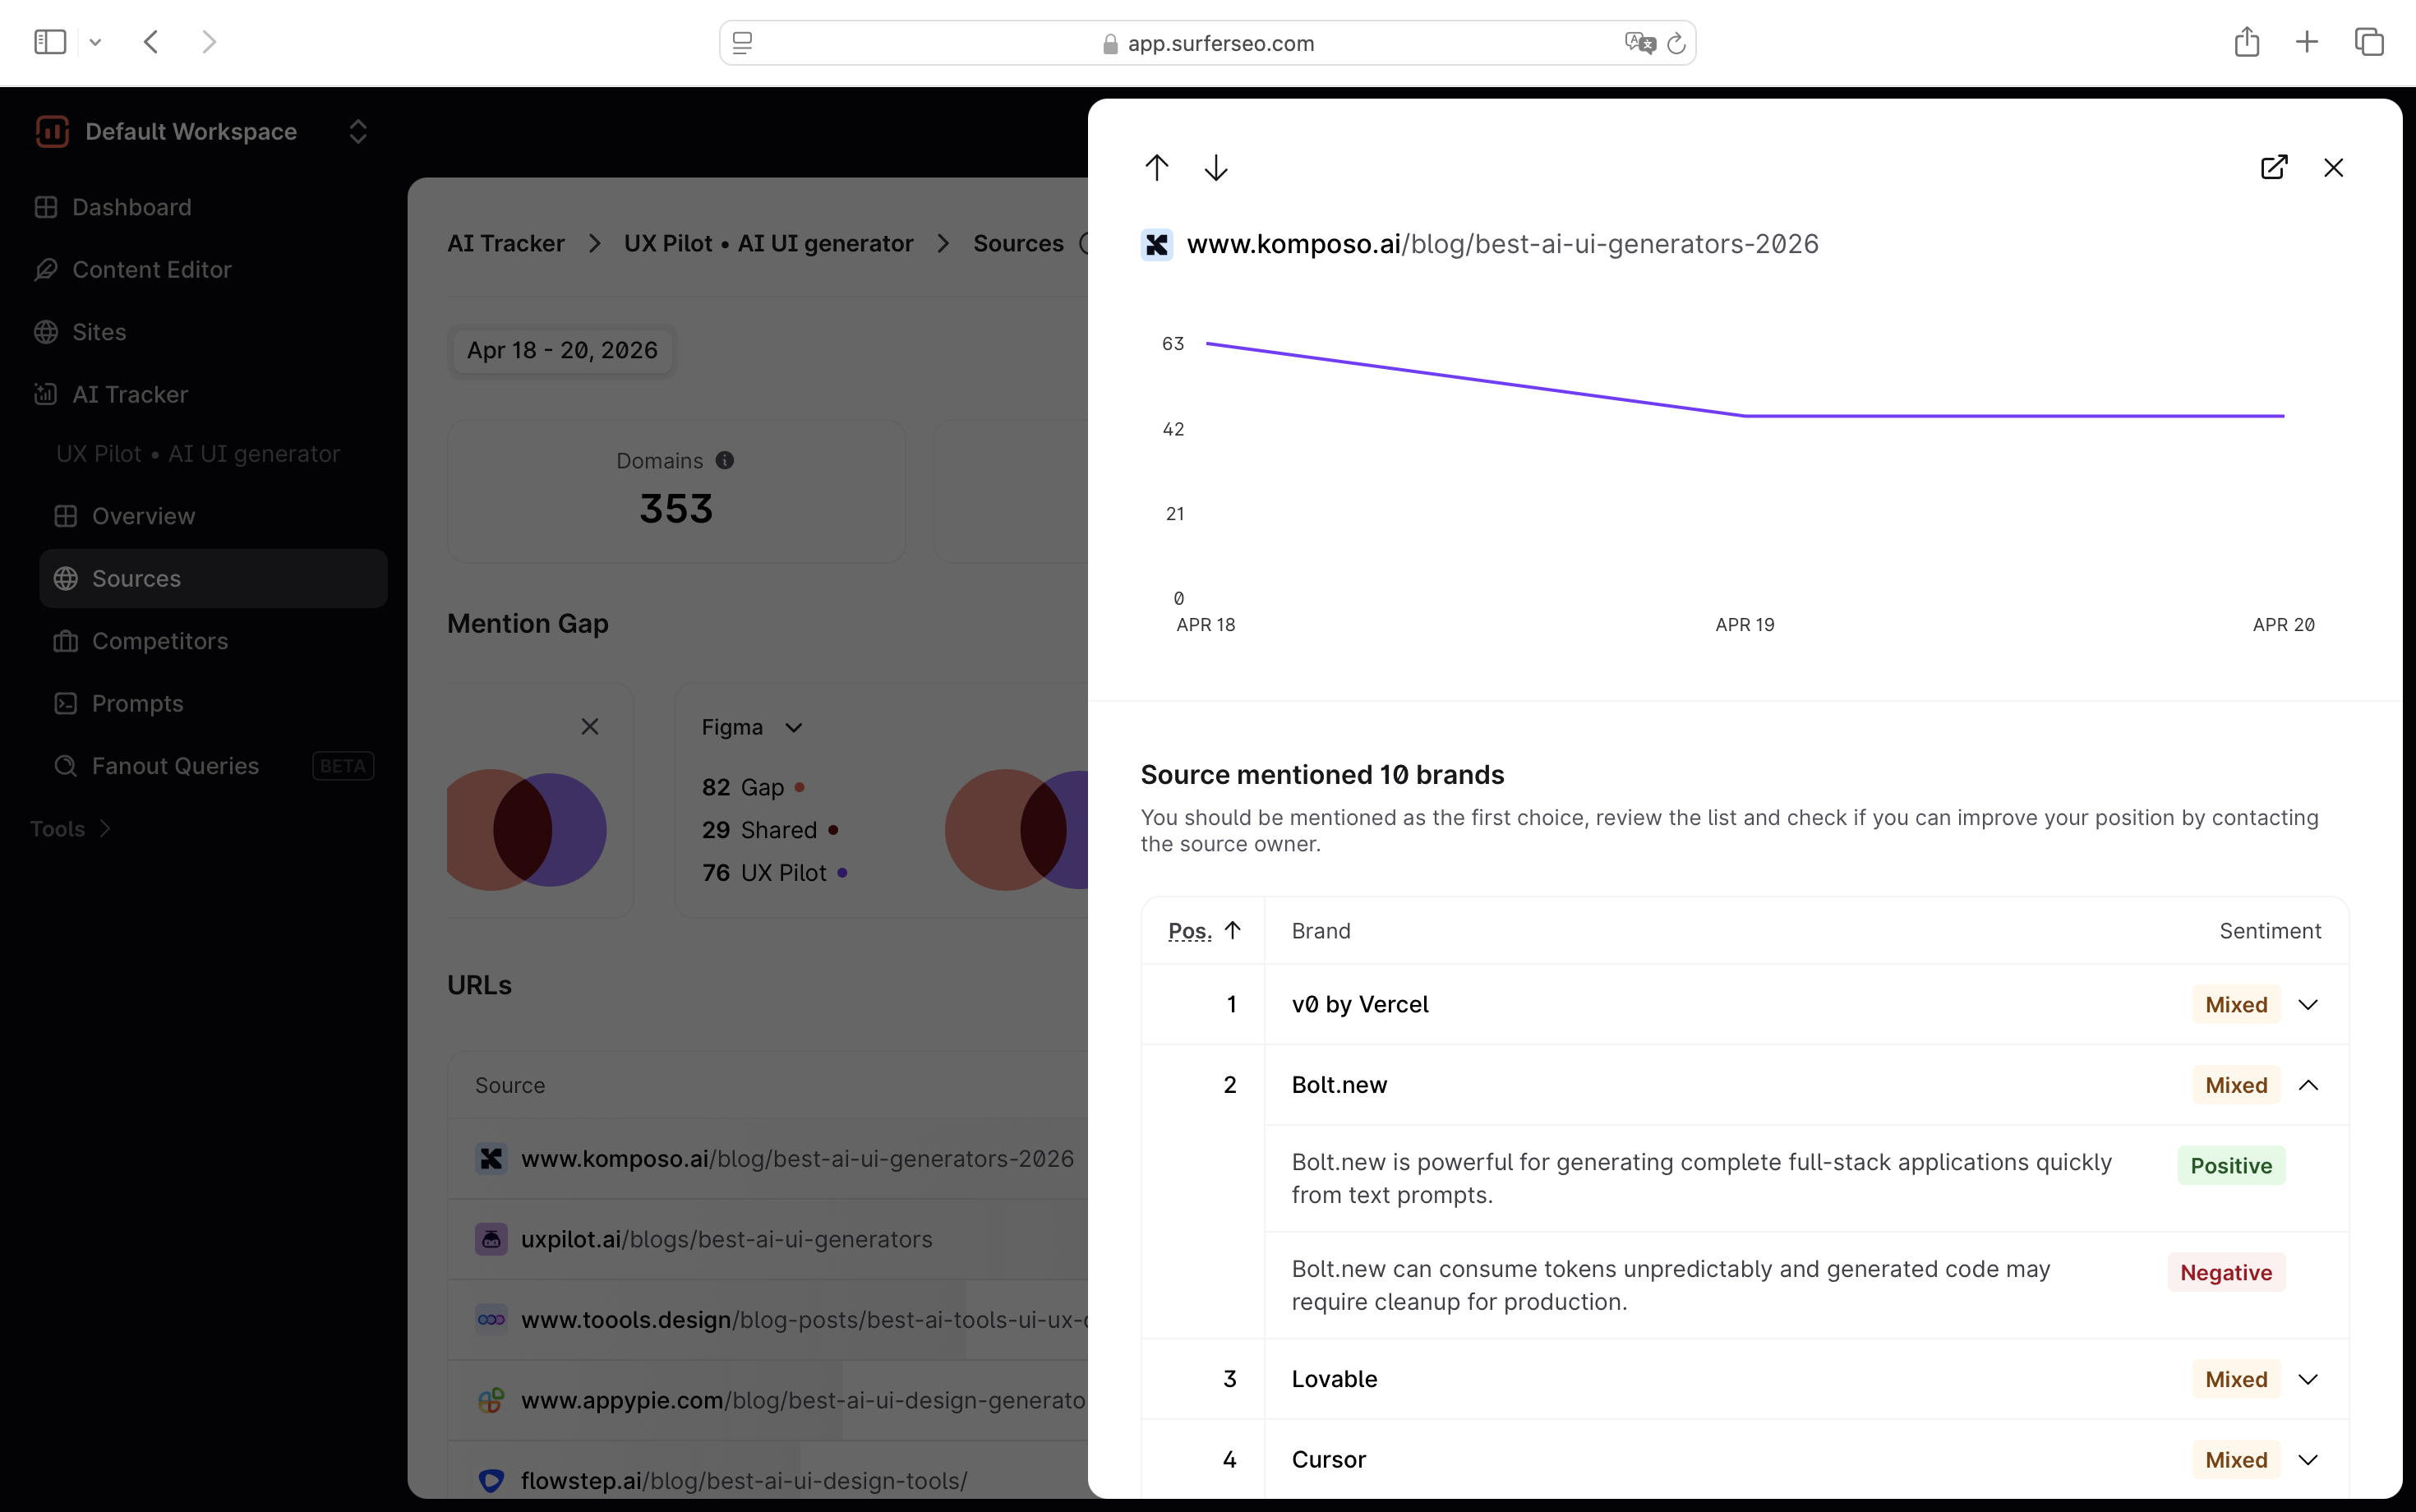Go to next source with down arrow
The height and width of the screenshot is (1512, 2416).
1216,167
